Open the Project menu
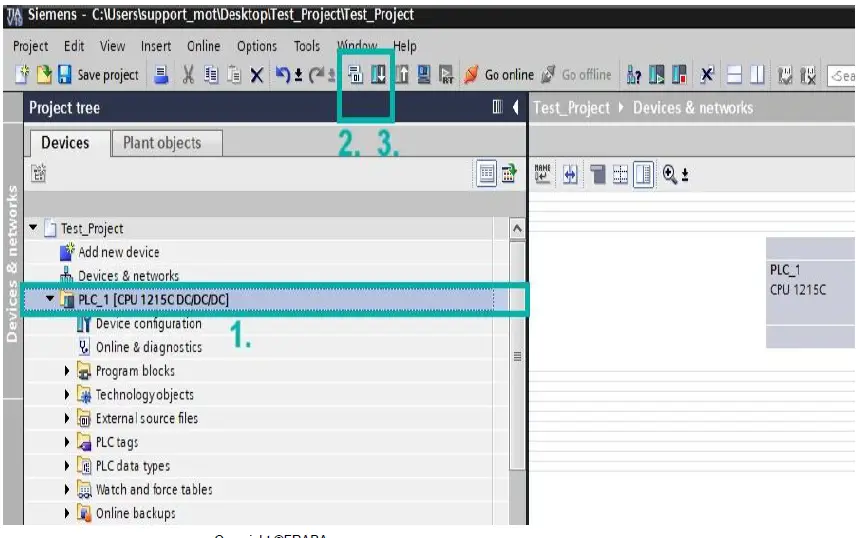Image resolution: width=856 pixels, height=538 pixels. 31,46
